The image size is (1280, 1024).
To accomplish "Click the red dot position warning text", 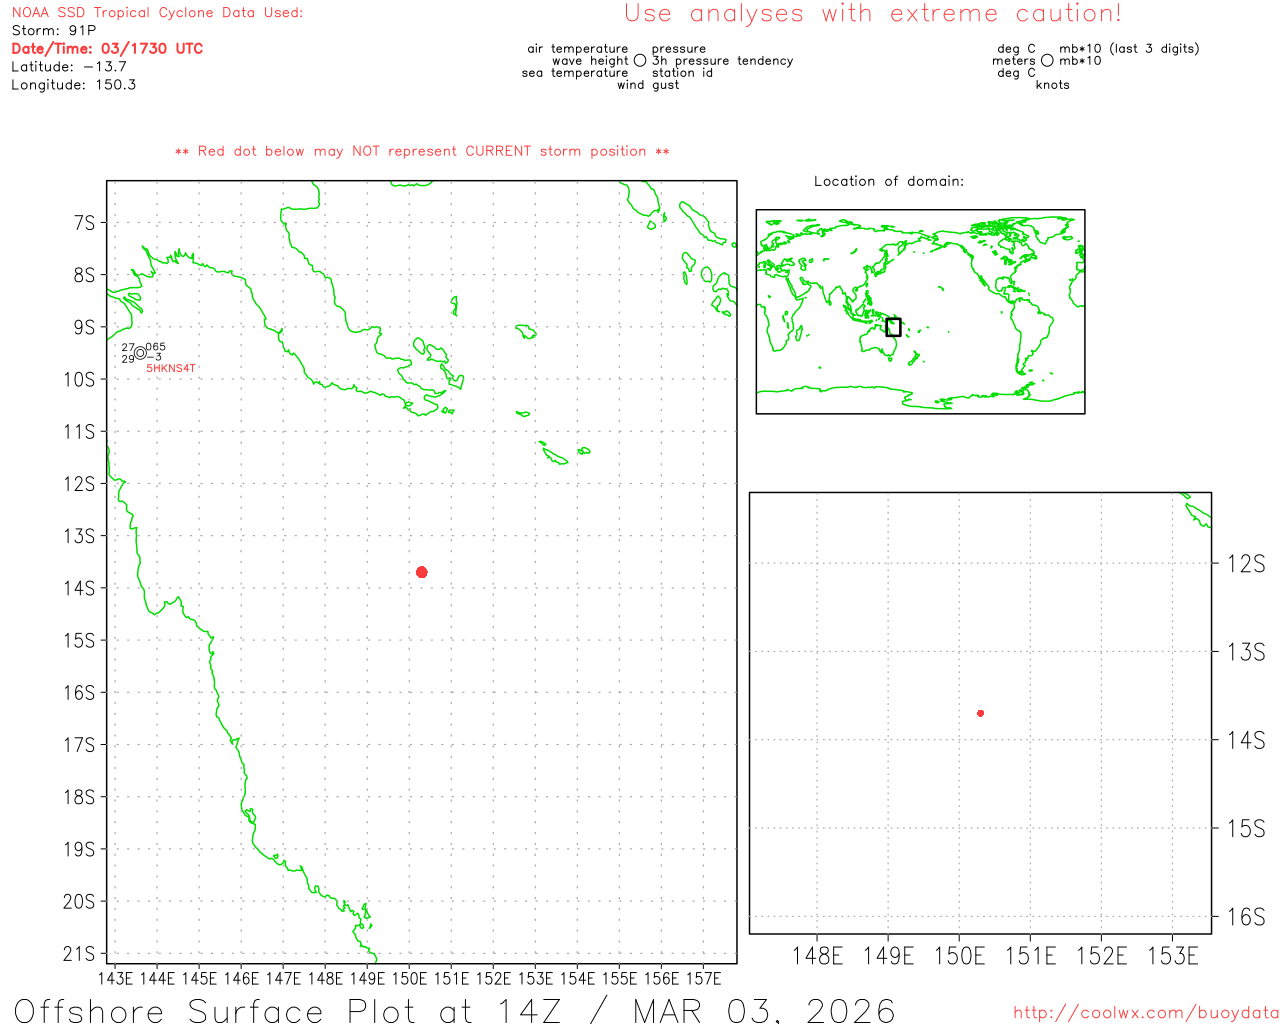I will pyautogui.click(x=421, y=152).
